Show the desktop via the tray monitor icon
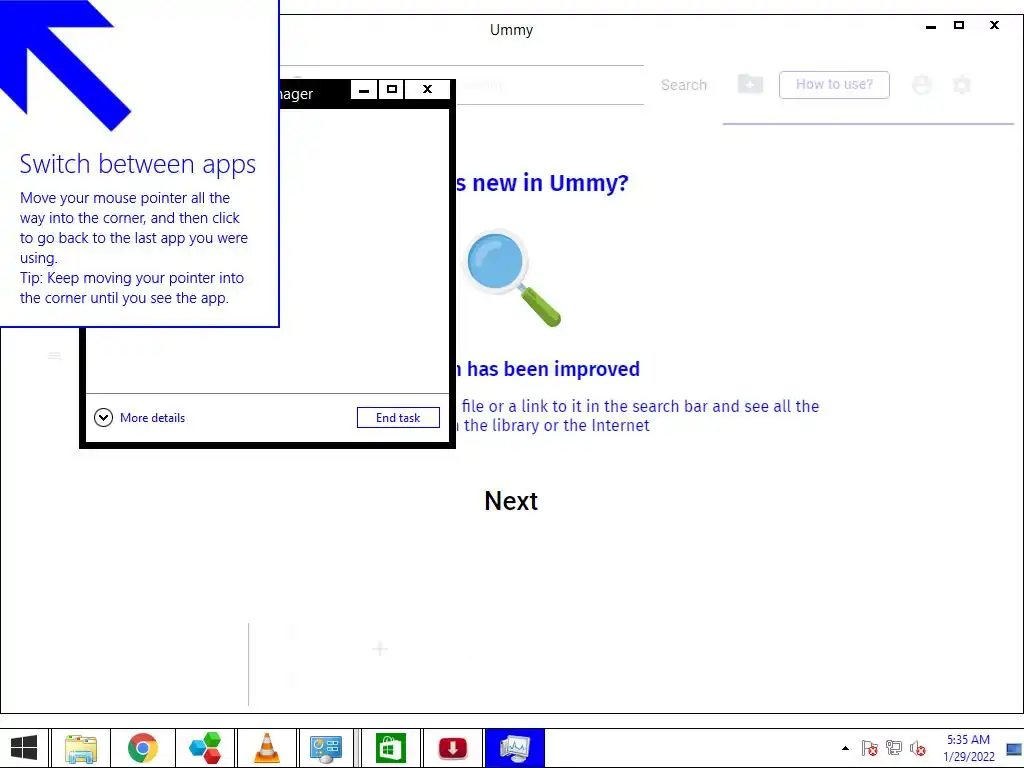 [1014, 749]
